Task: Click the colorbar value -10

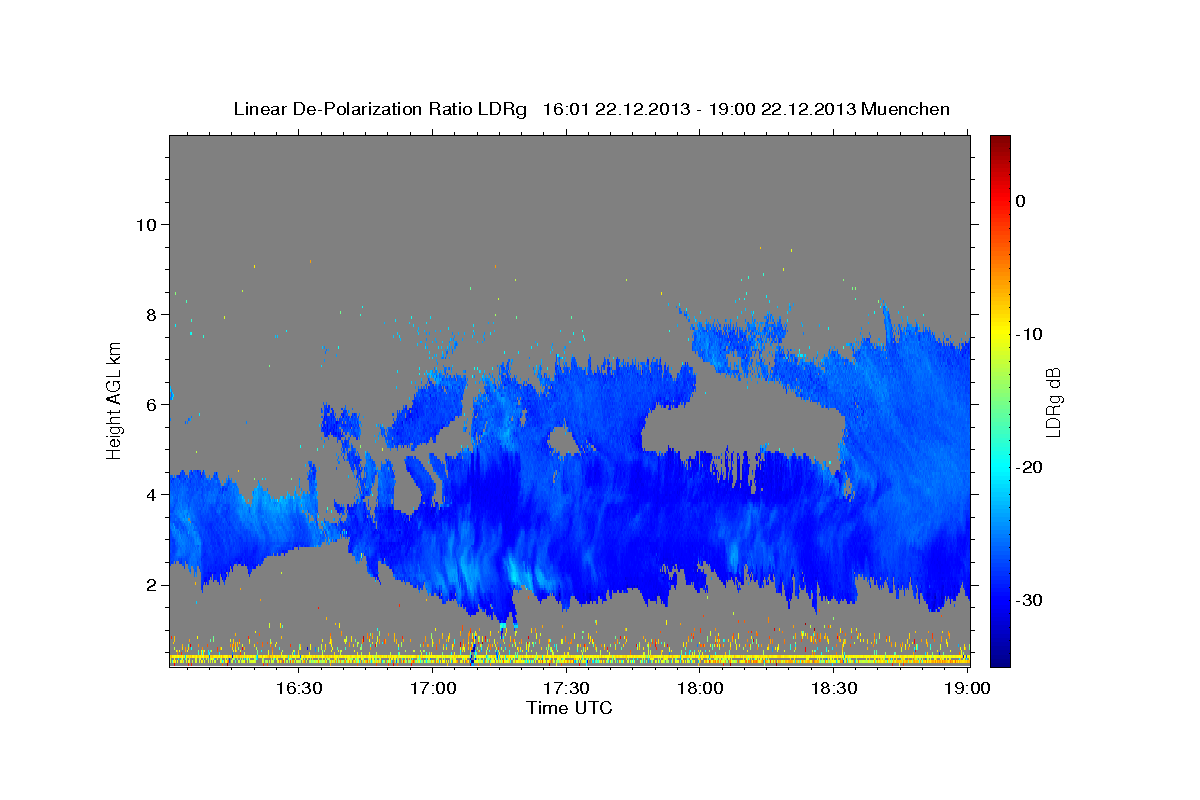Action: [1029, 334]
